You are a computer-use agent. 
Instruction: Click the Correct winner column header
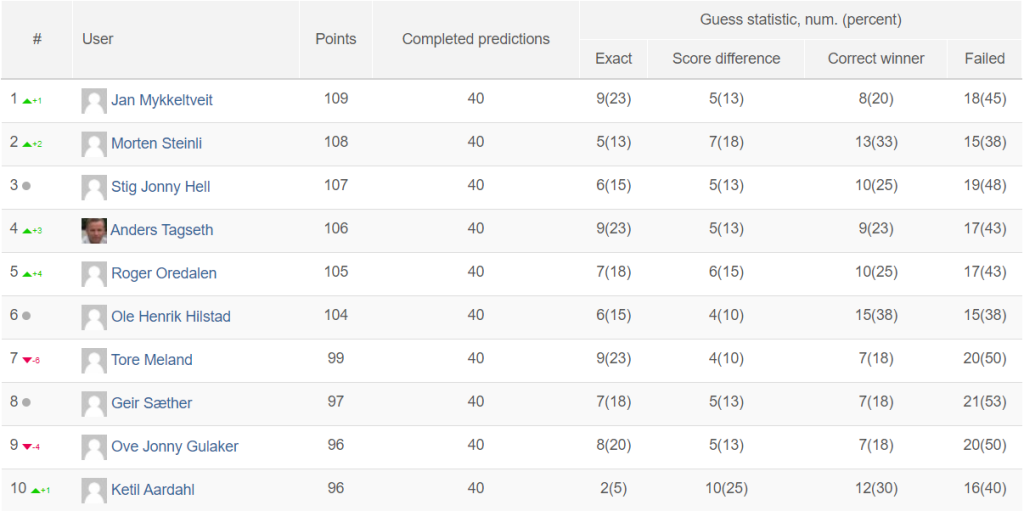(876, 59)
